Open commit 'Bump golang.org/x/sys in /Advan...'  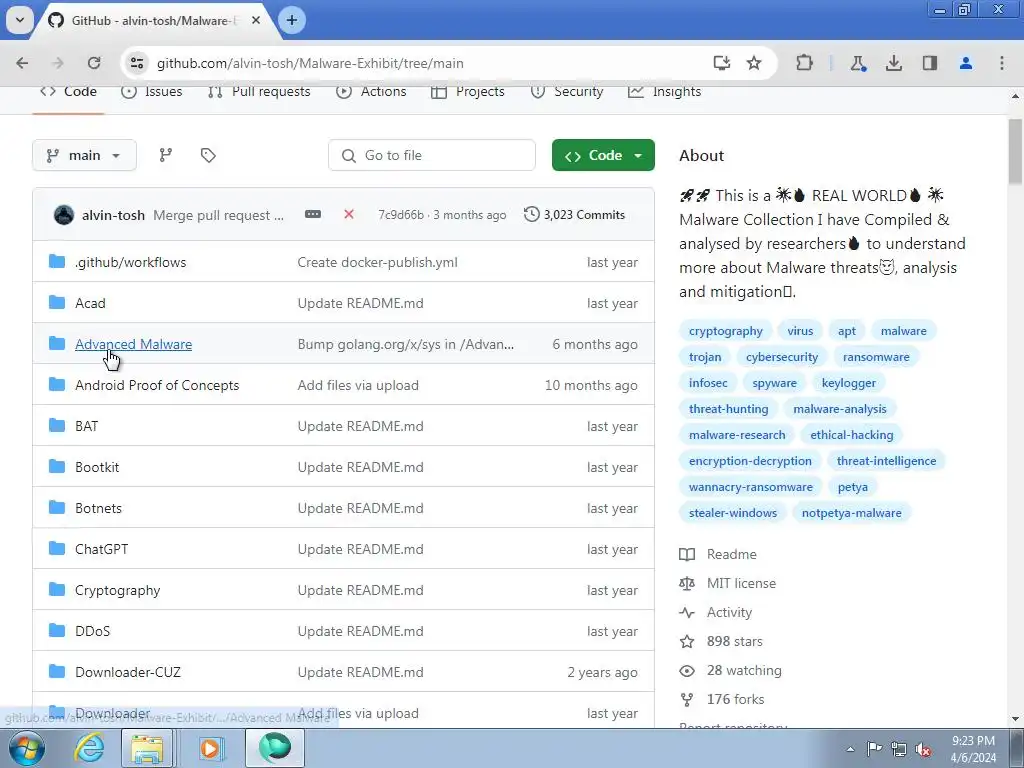pyautogui.click(x=406, y=345)
